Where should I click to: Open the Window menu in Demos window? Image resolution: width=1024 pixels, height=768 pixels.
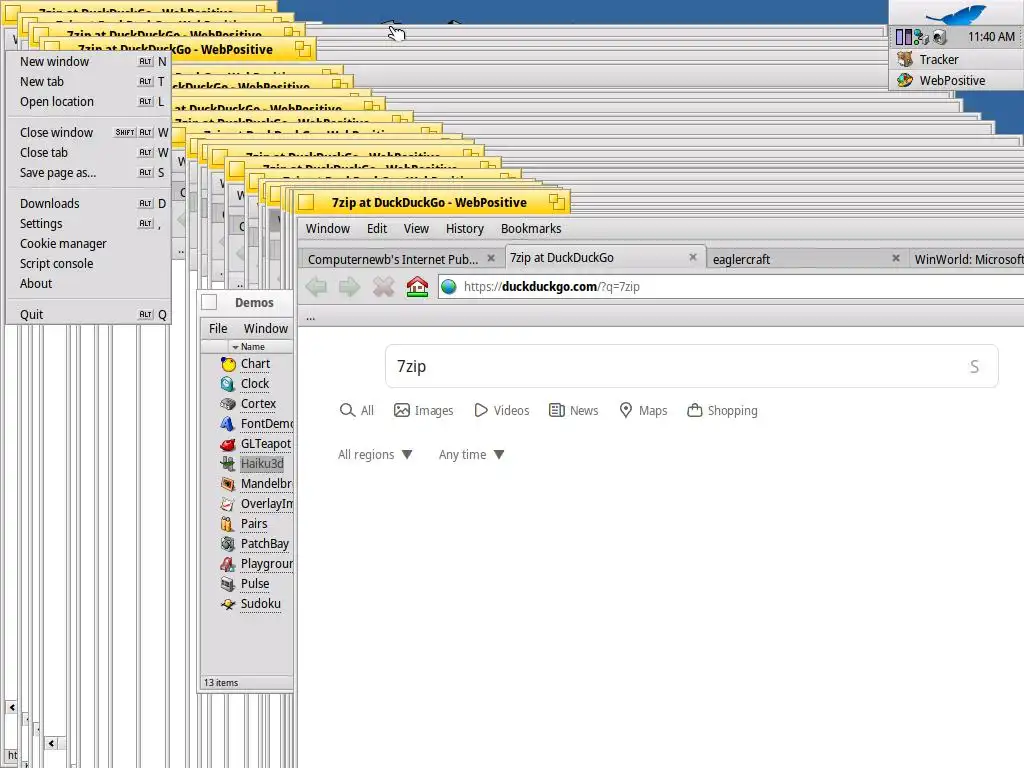coord(266,328)
